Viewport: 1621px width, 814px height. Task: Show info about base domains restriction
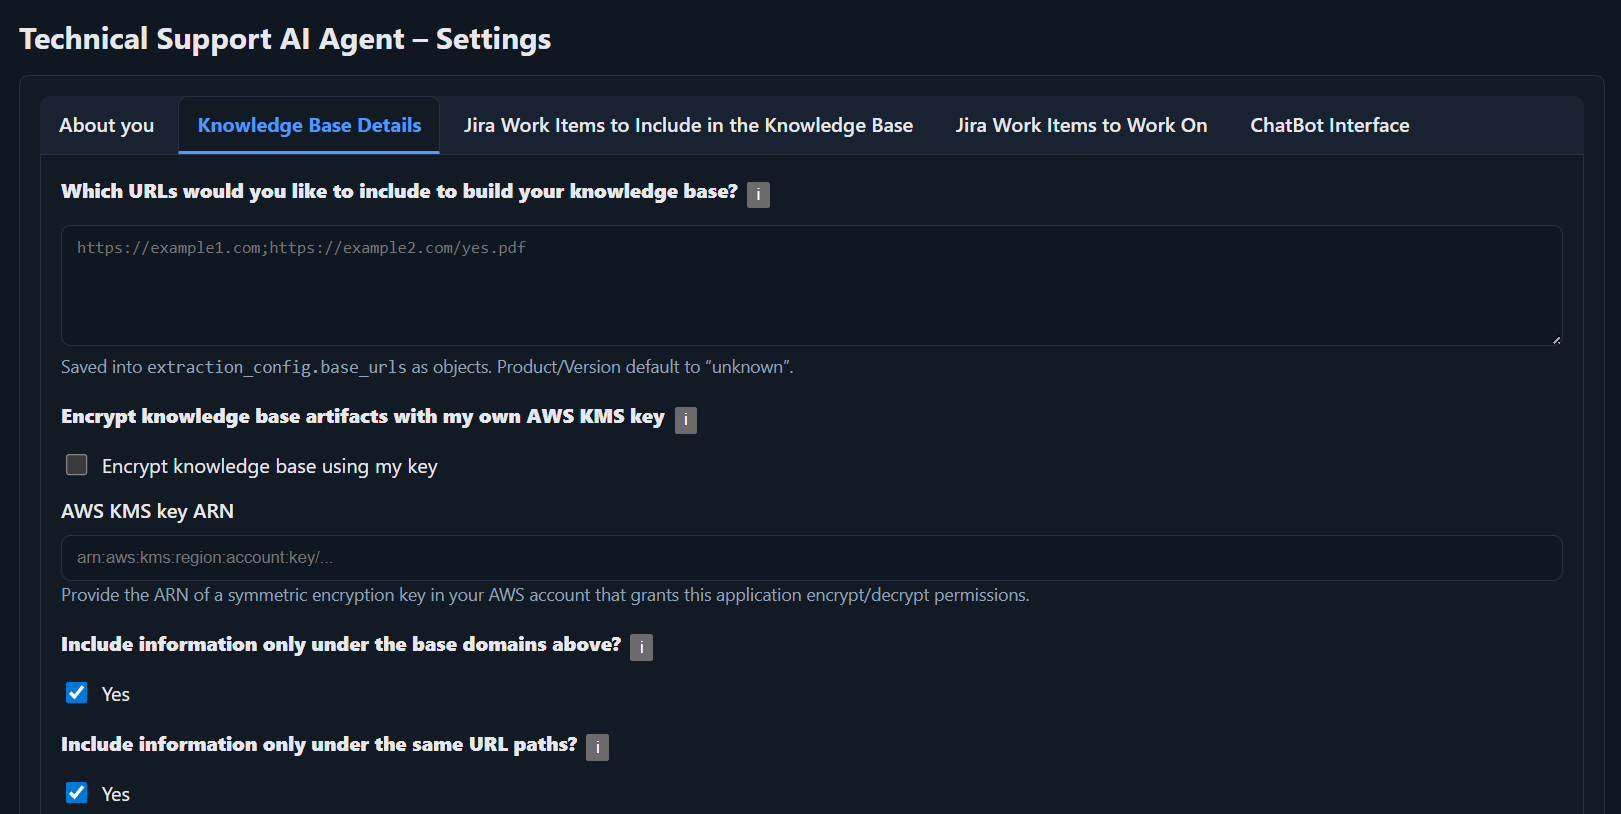click(x=641, y=648)
